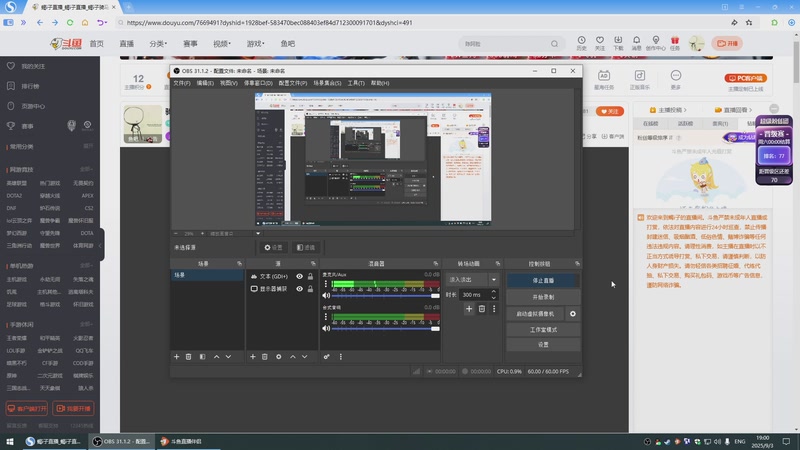Move scene down with scenes panel arrow
The width and height of the screenshot is (800, 450).
(x=228, y=357)
